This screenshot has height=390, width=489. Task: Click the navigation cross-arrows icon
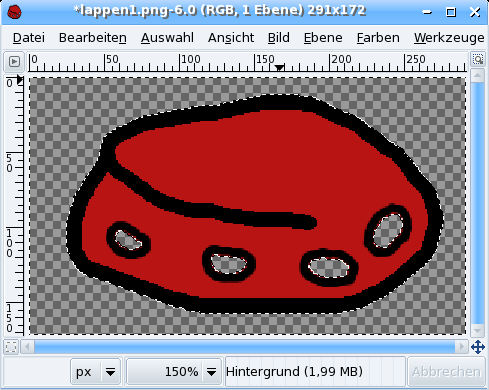coord(478,347)
